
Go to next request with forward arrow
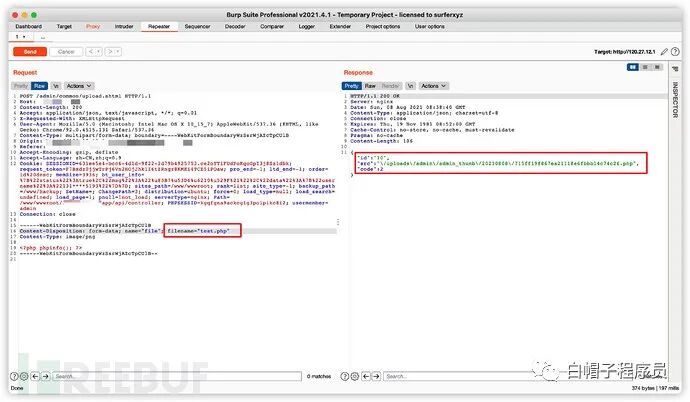coord(110,52)
